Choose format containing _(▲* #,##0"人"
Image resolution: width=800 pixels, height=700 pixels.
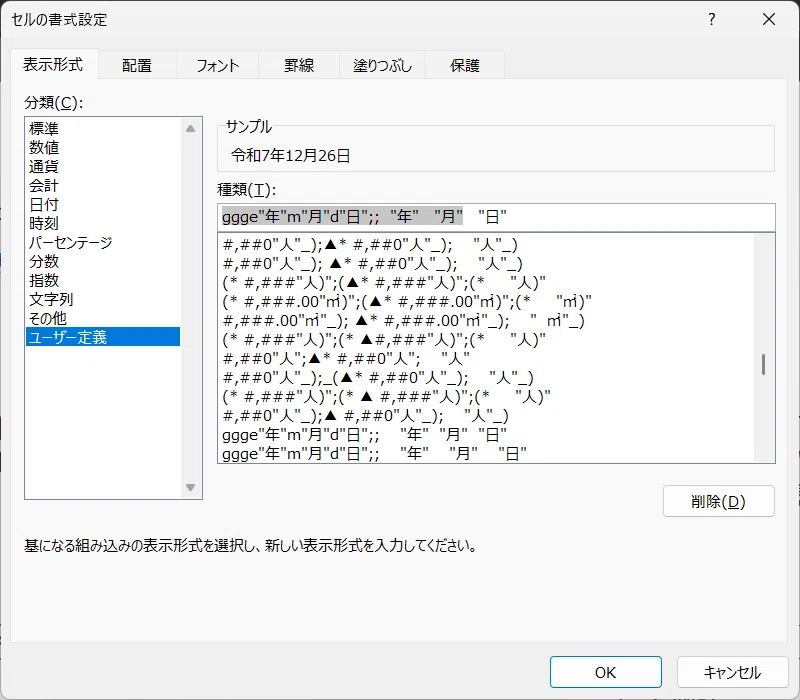(486, 378)
